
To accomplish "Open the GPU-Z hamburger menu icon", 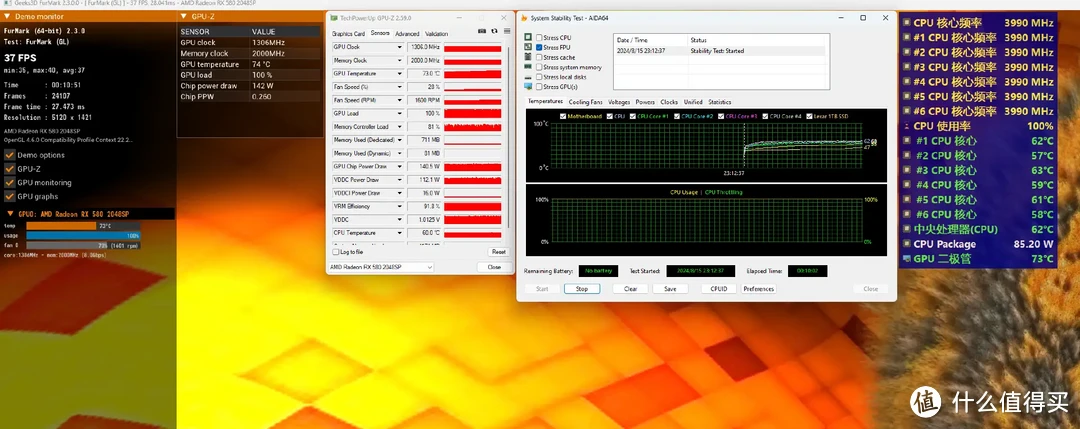I will coord(507,31).
